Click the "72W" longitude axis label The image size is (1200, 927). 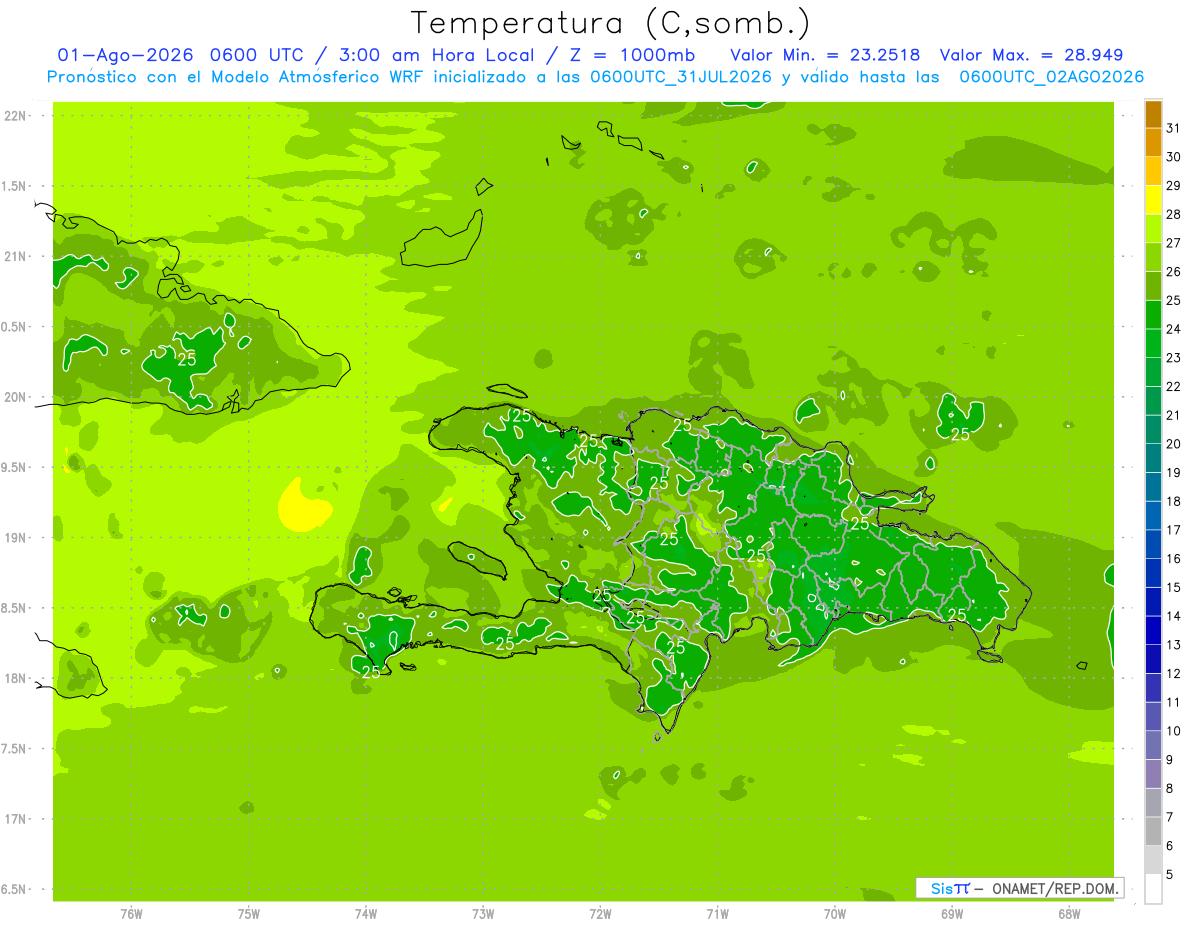tap(600, 914)
